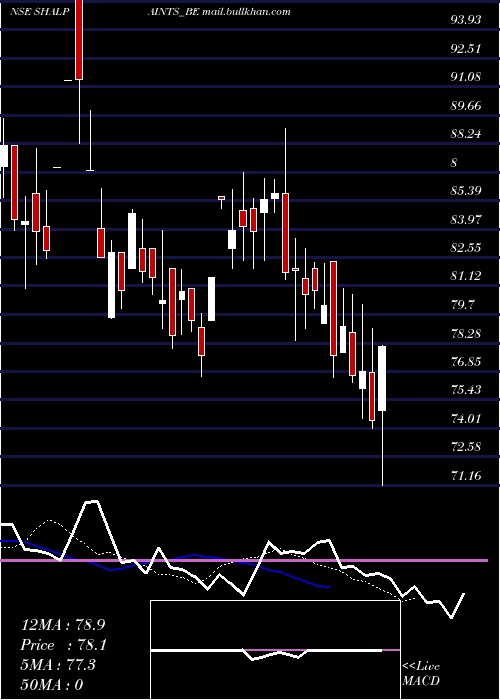This screenshot has height=700, width=500.
Task: Select the 85.39 price axis label
Action: click(x=466, y=191)
